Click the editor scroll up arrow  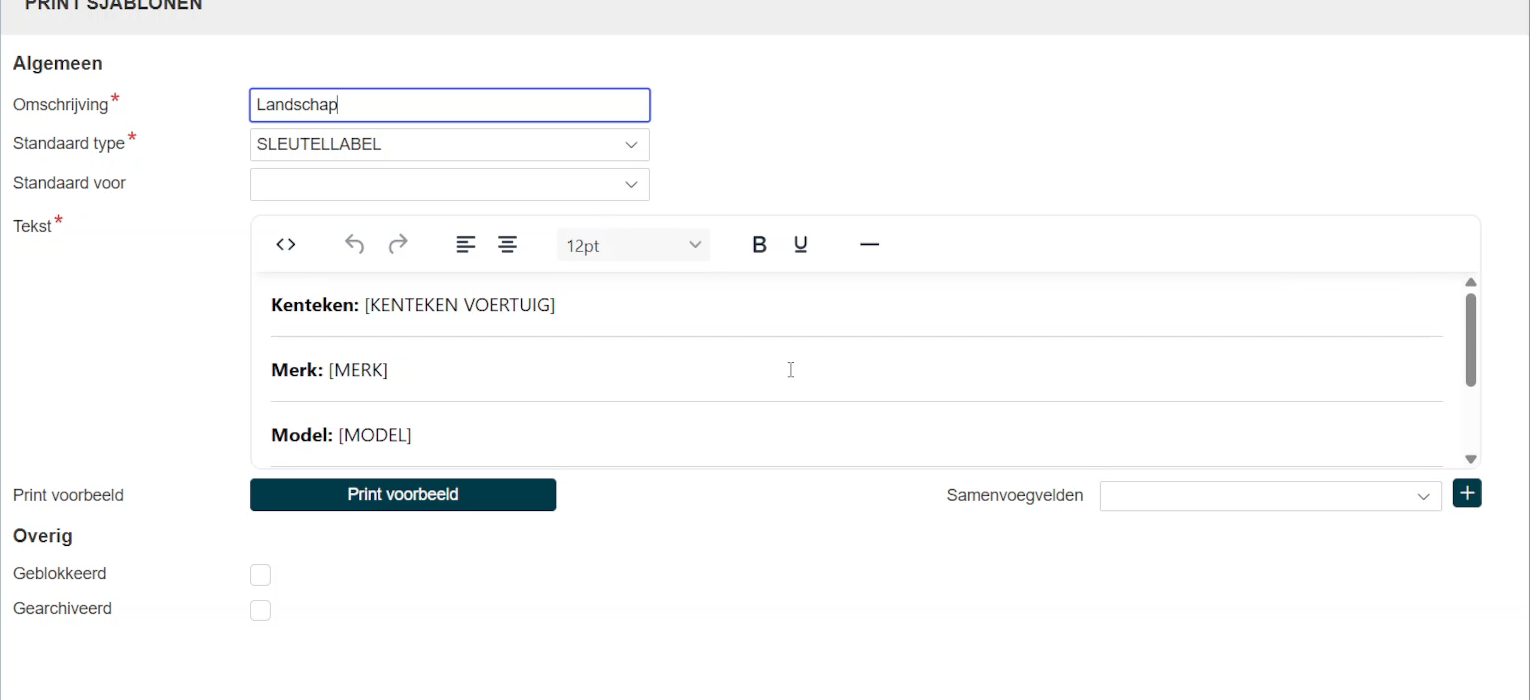click(x=1471, y=282)
